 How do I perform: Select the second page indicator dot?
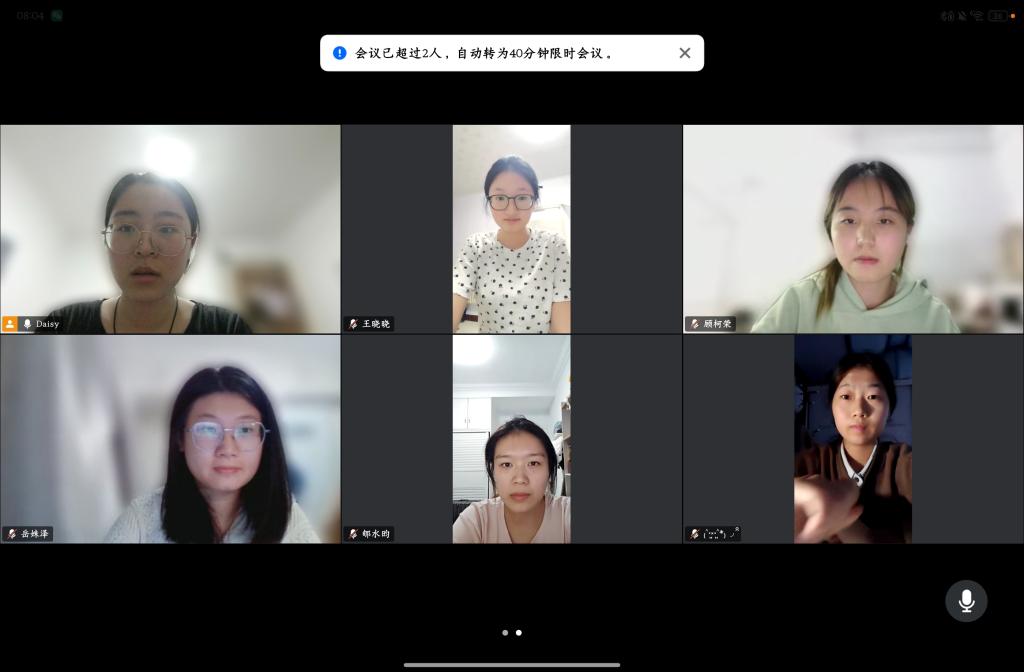(518, 632)
